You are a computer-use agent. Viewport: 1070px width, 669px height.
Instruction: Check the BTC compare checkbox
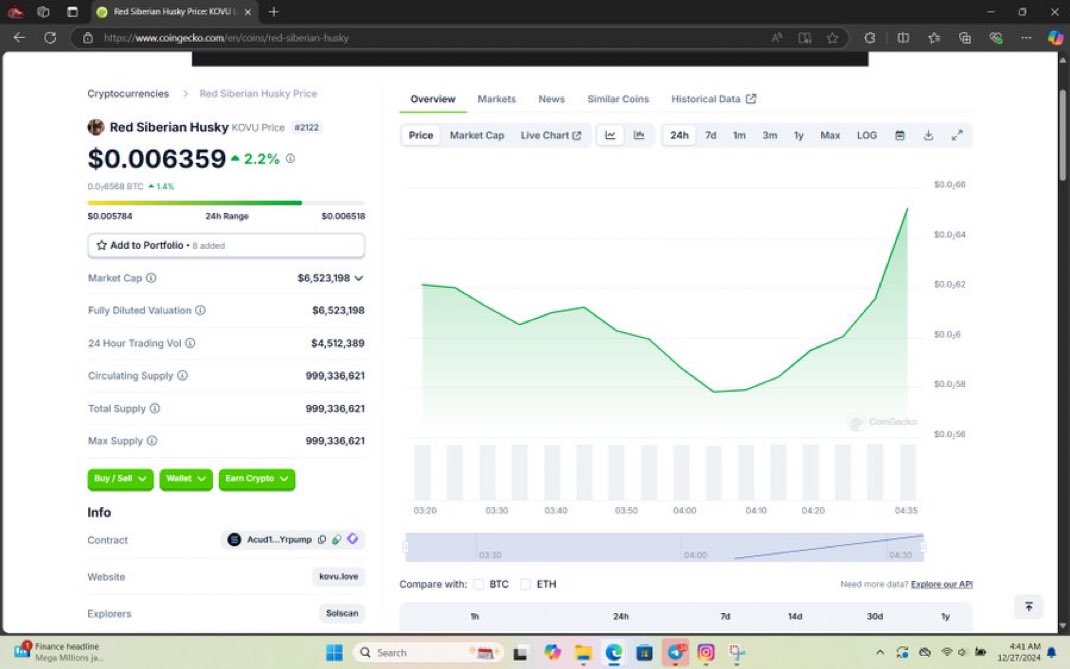click(x=479, y=584)
